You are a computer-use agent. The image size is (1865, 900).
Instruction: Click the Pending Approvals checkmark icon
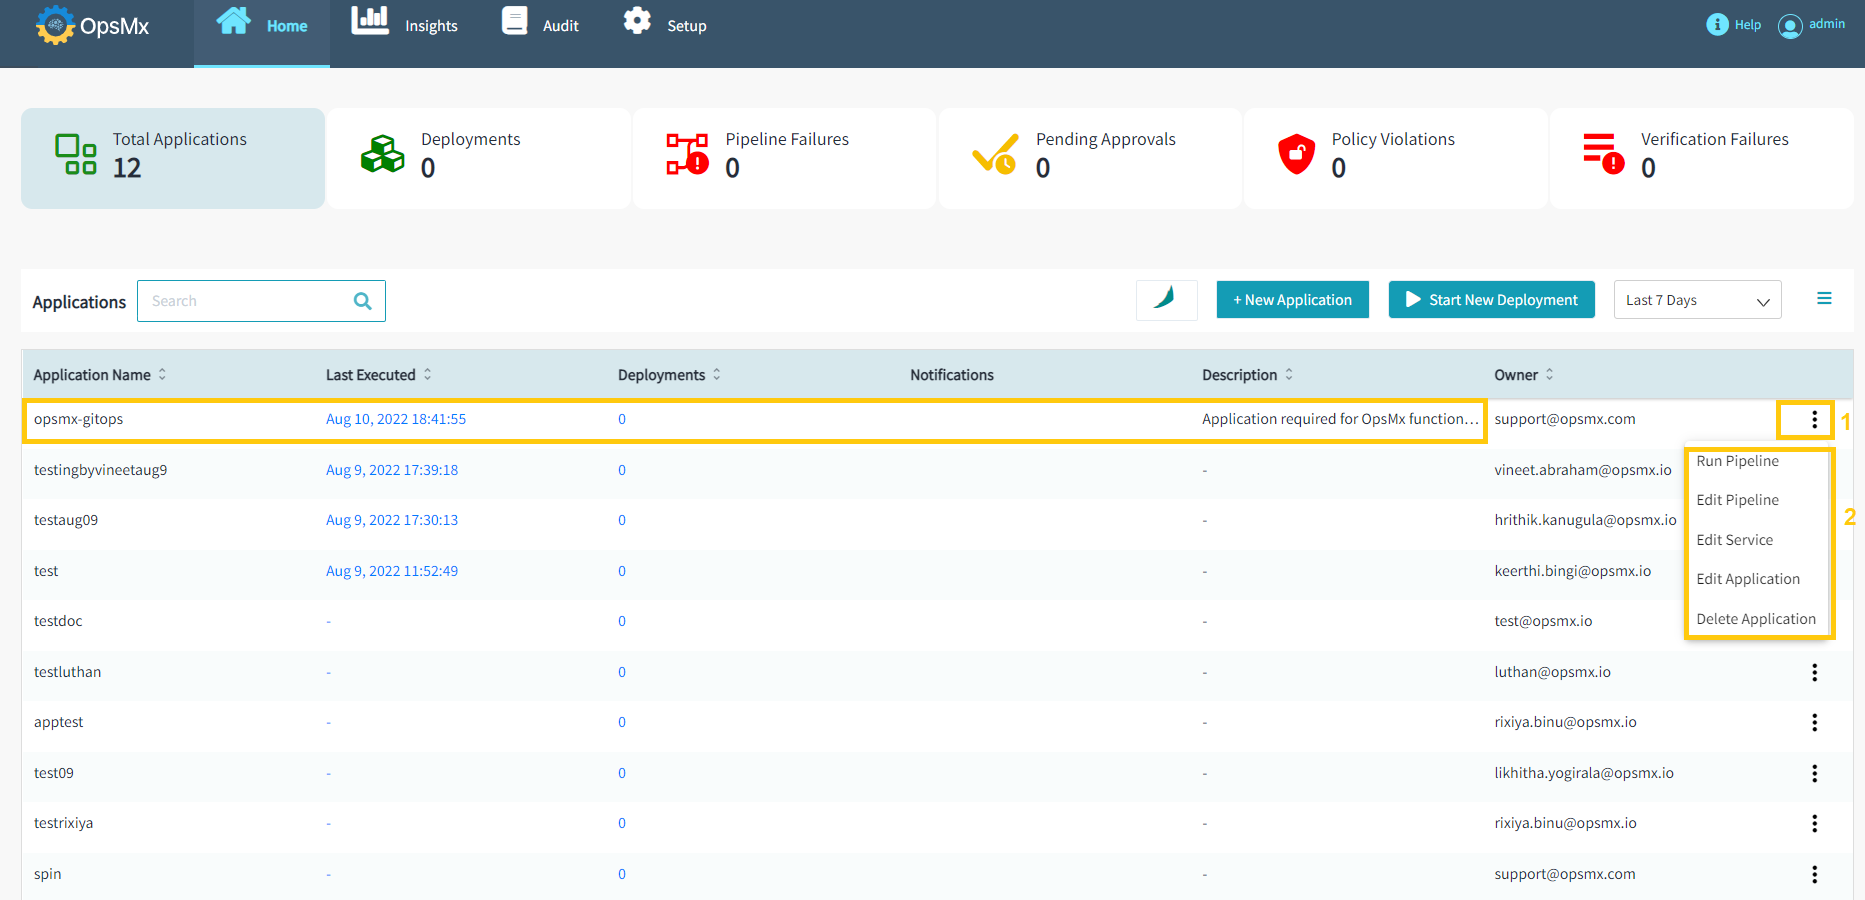tap(994, 155)
